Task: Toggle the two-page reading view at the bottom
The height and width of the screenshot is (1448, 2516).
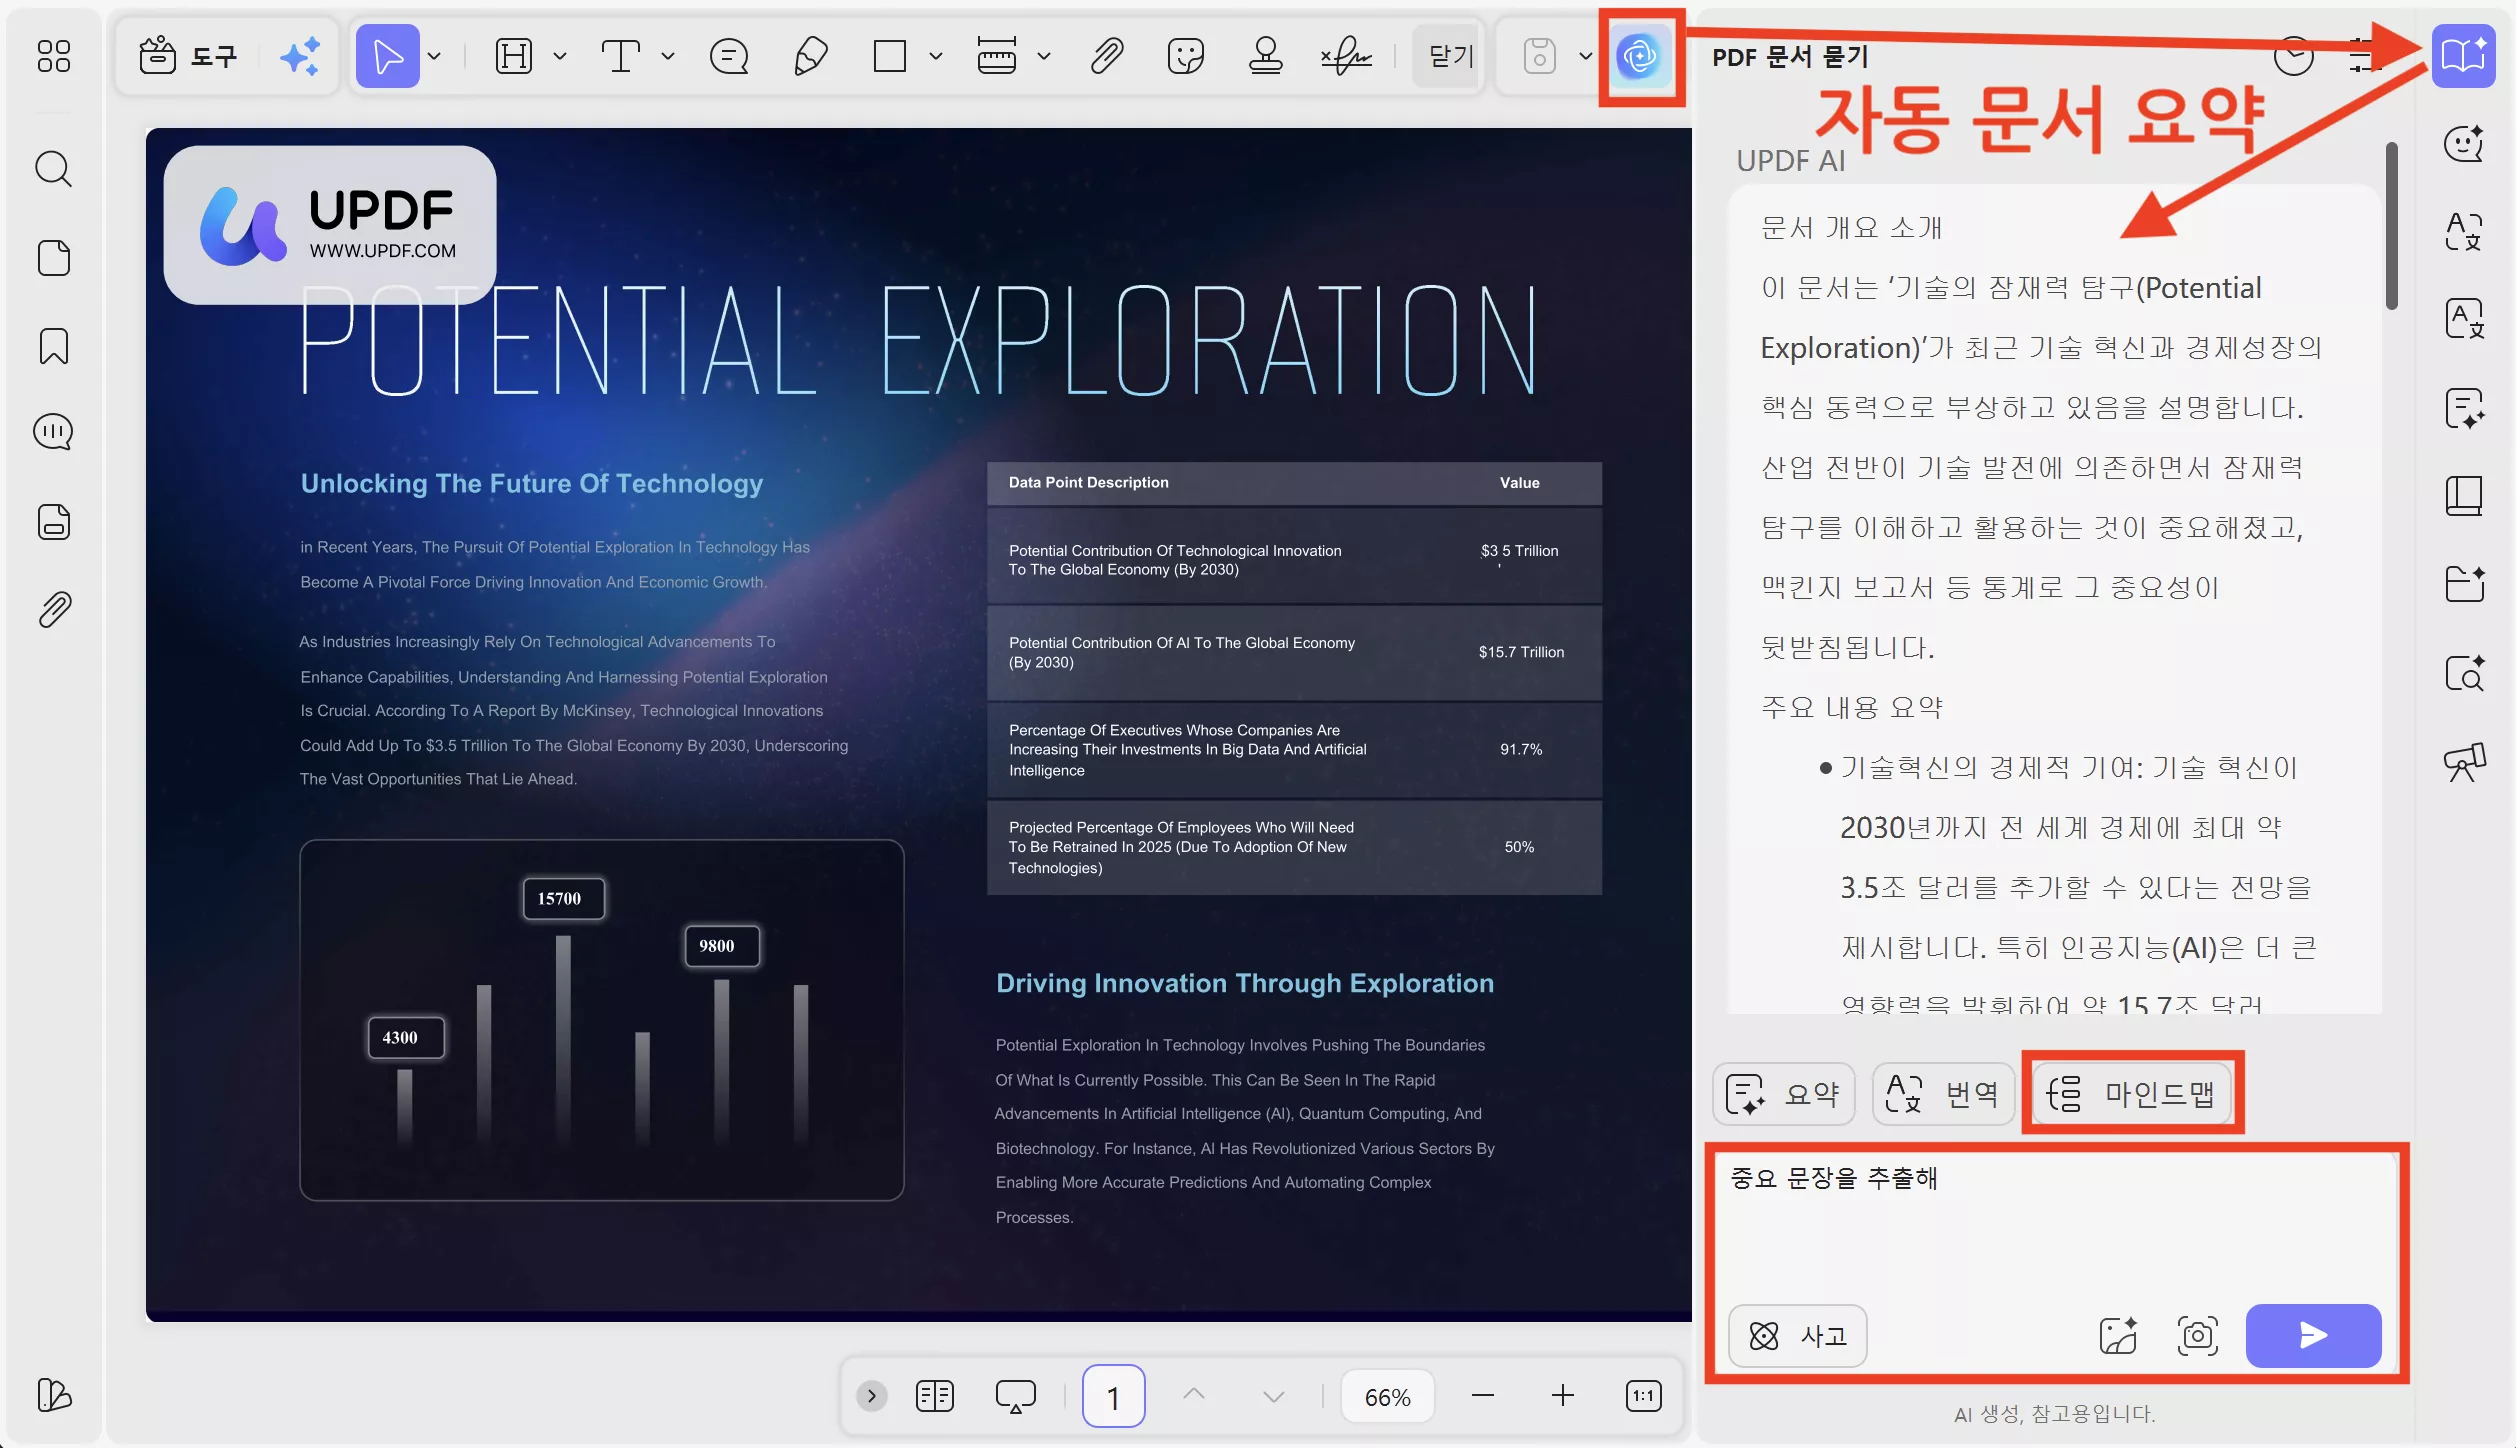Action: tap(934, 1395)
